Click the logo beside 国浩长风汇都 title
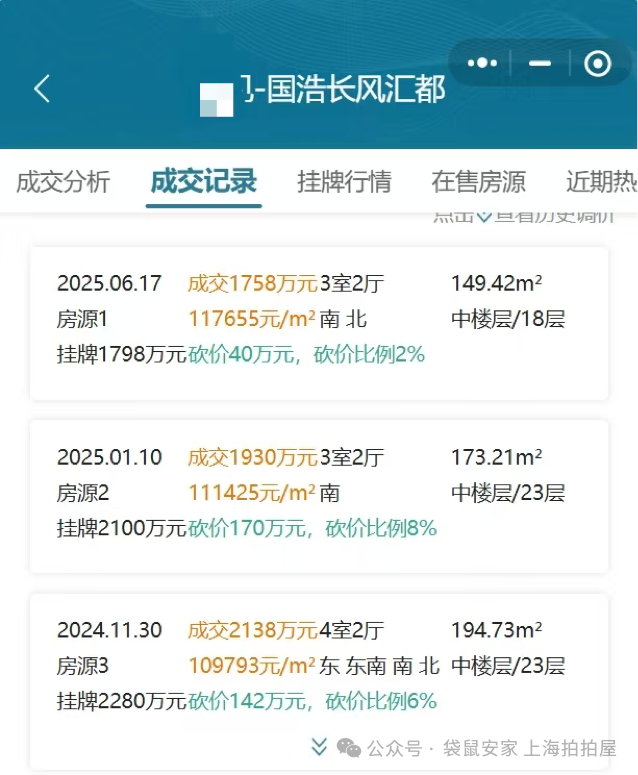This screenshot has height=775, width=638. pos(216,99)
